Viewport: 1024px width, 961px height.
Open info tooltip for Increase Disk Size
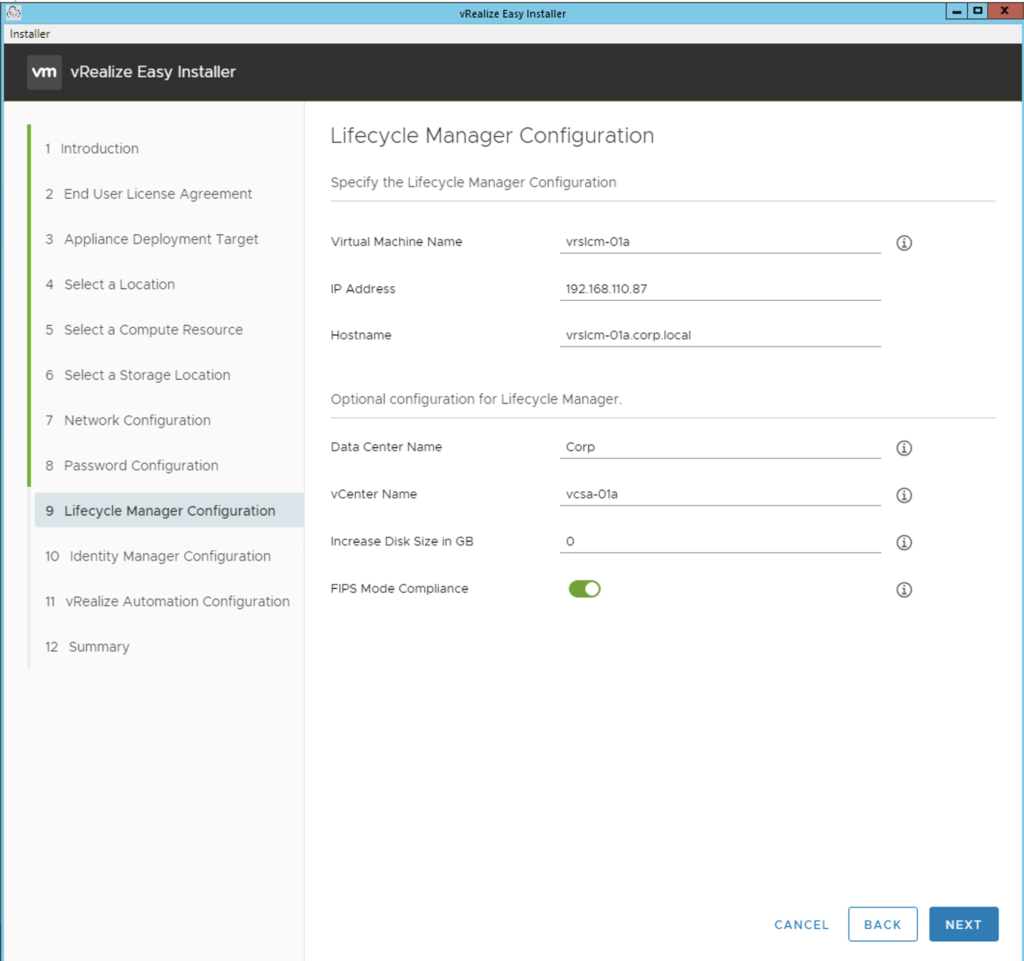904,542
